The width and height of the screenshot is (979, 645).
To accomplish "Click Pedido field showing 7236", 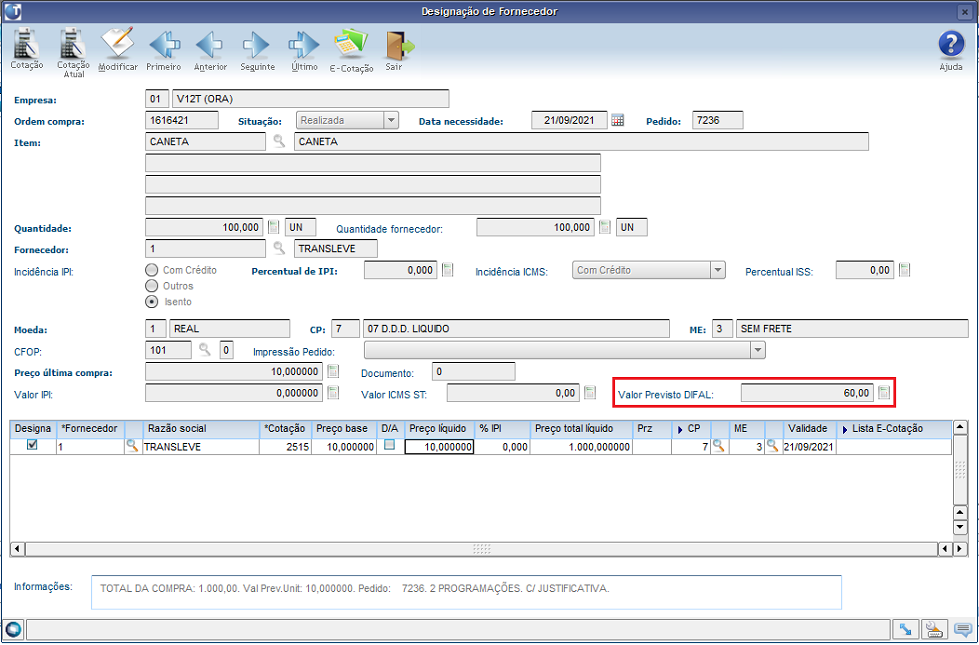I will (717, 121).
